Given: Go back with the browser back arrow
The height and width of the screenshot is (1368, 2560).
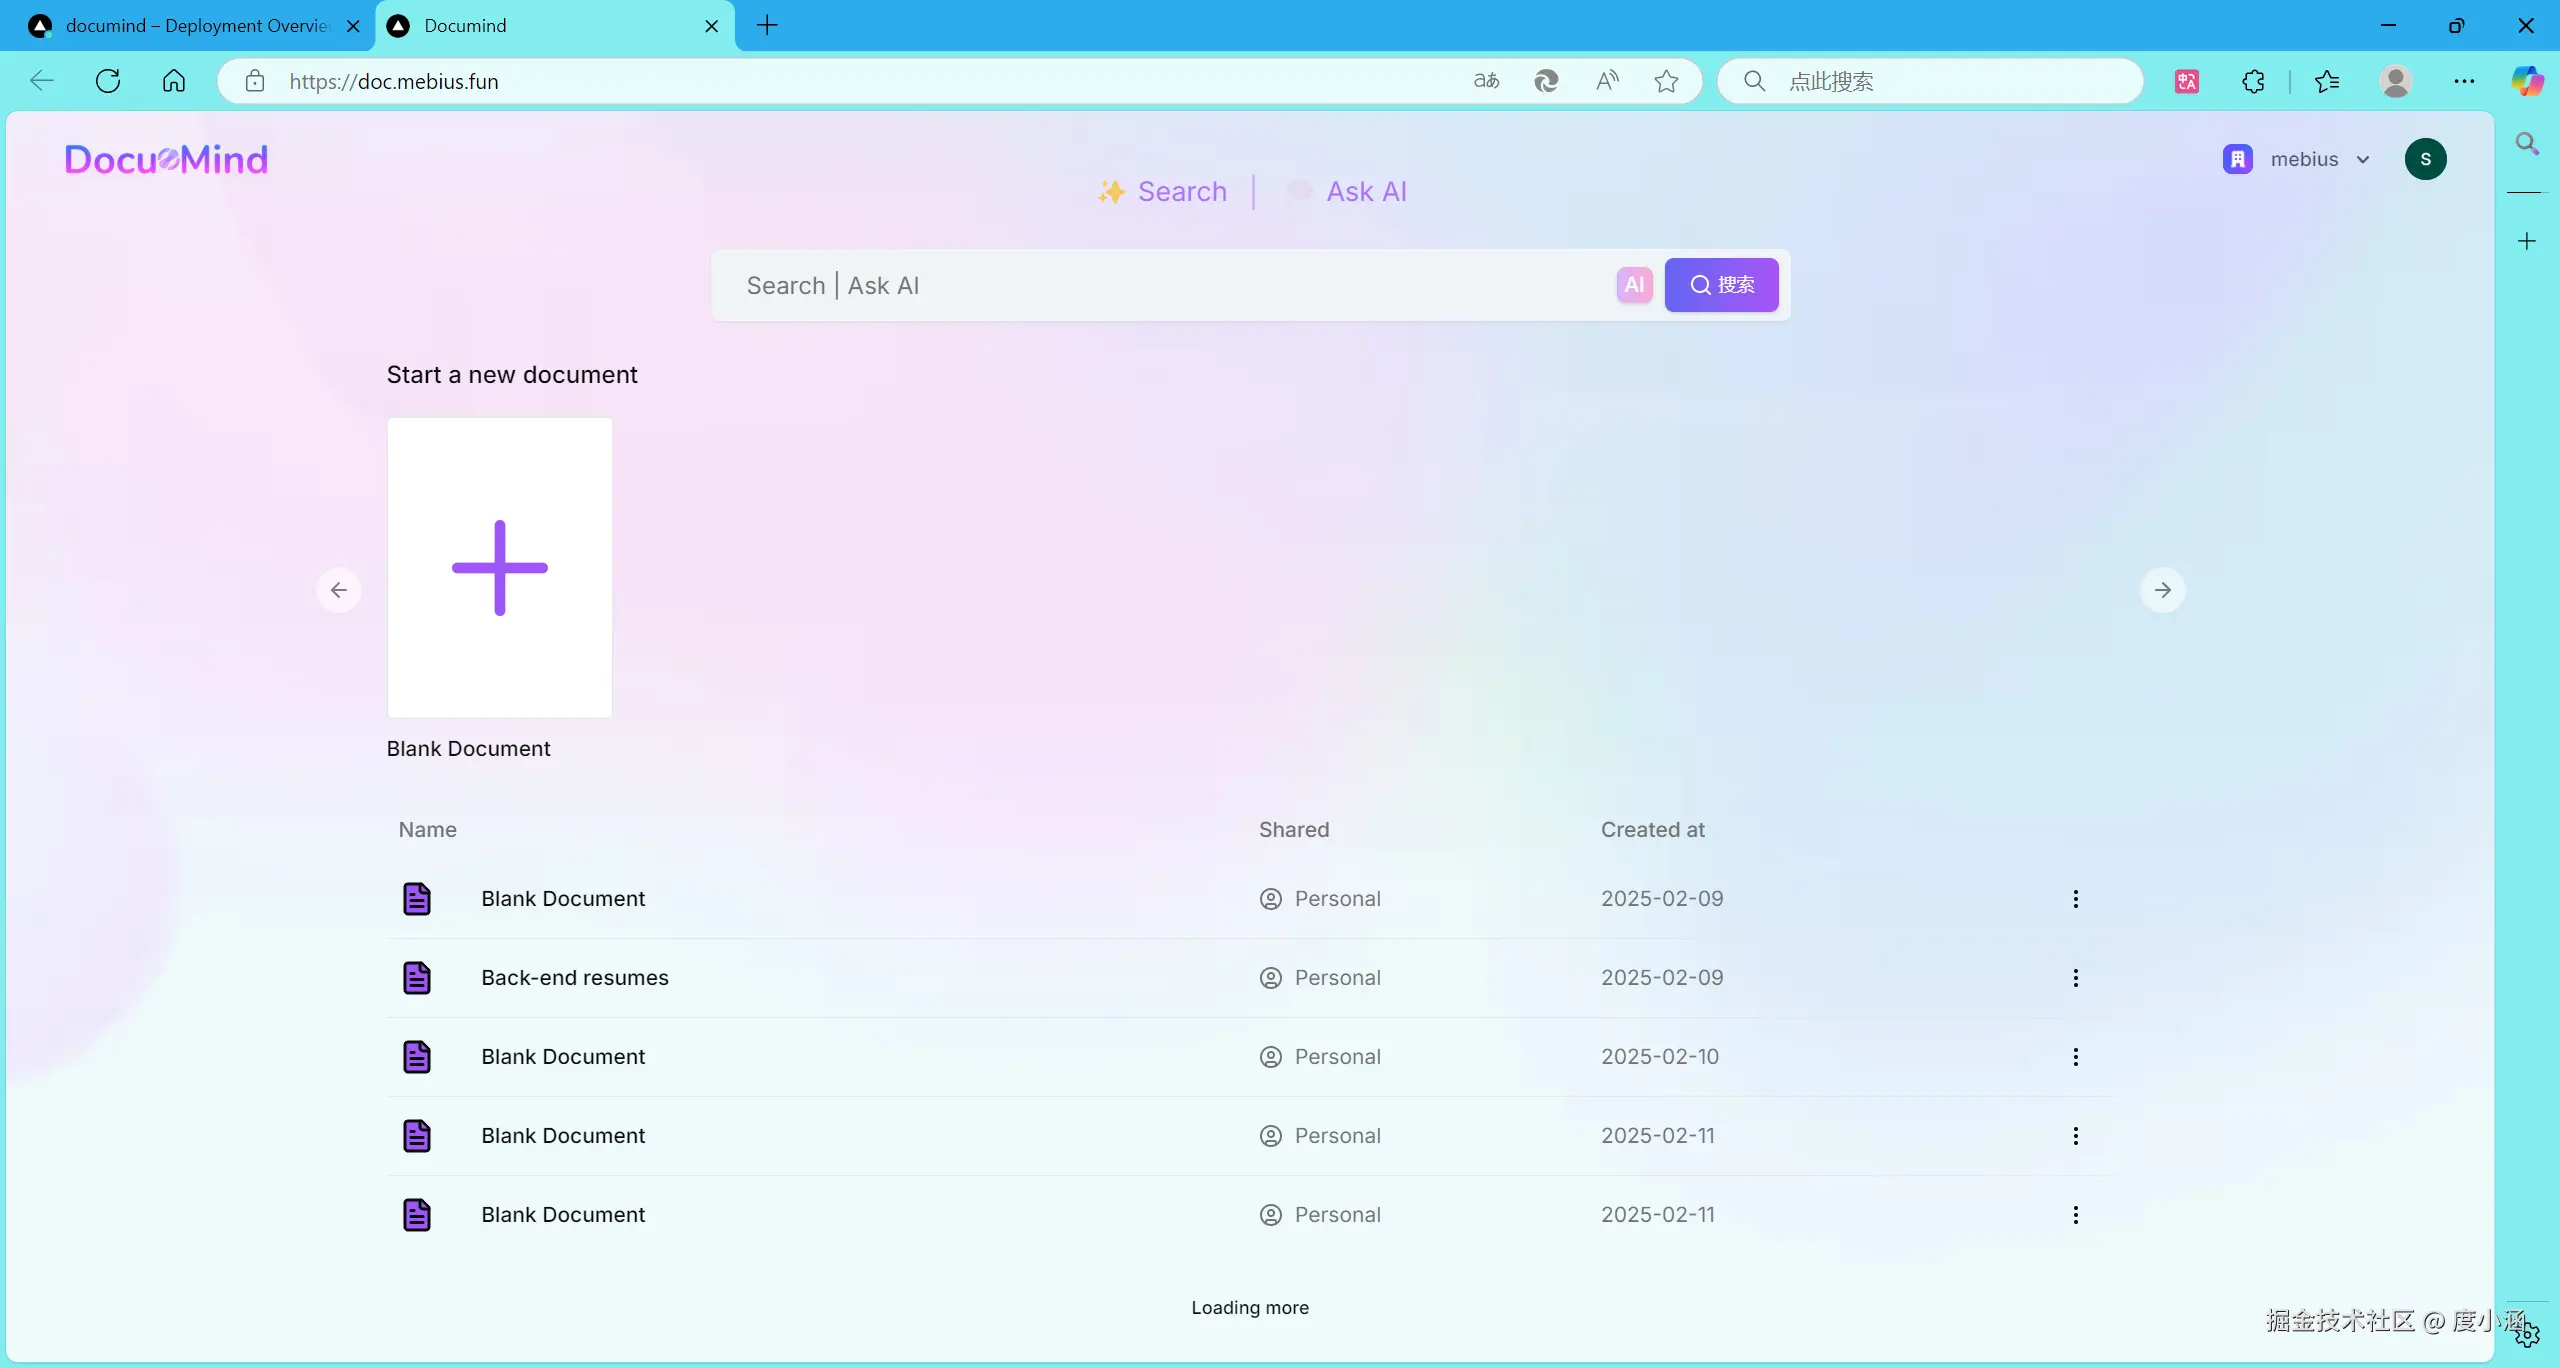Looking at the screenshot, I should click(42, 81).
